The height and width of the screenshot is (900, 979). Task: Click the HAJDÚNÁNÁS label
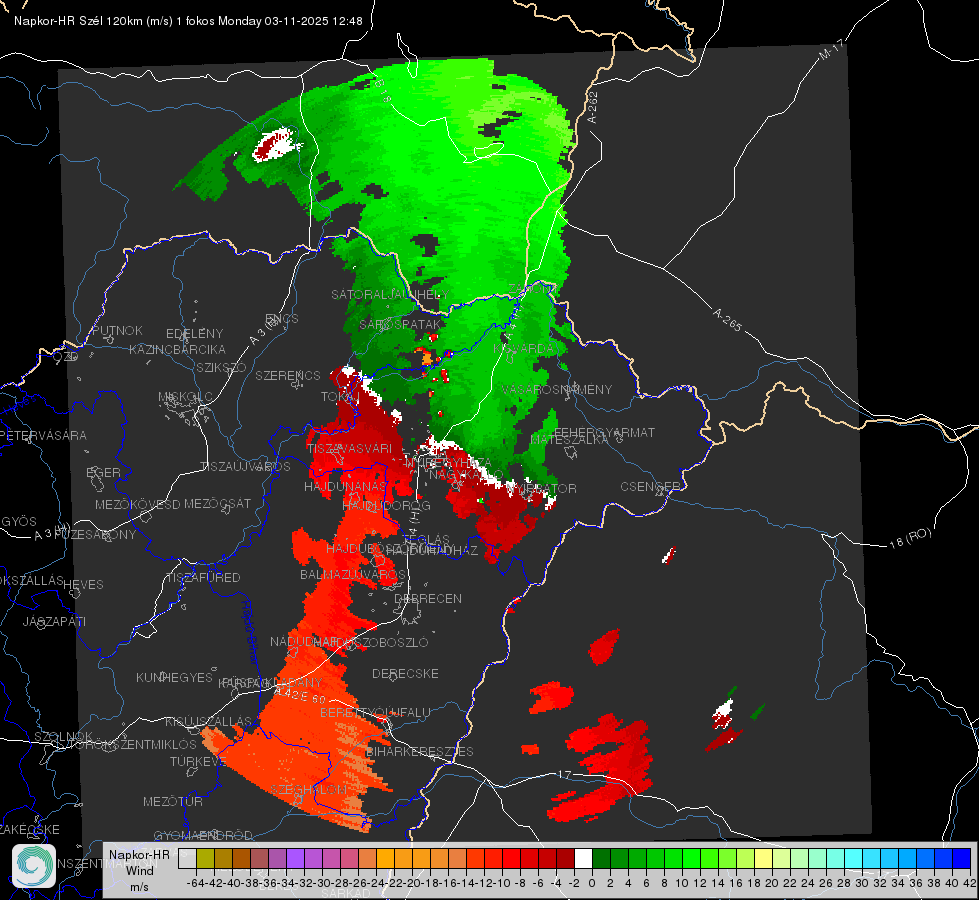point(345,487)
